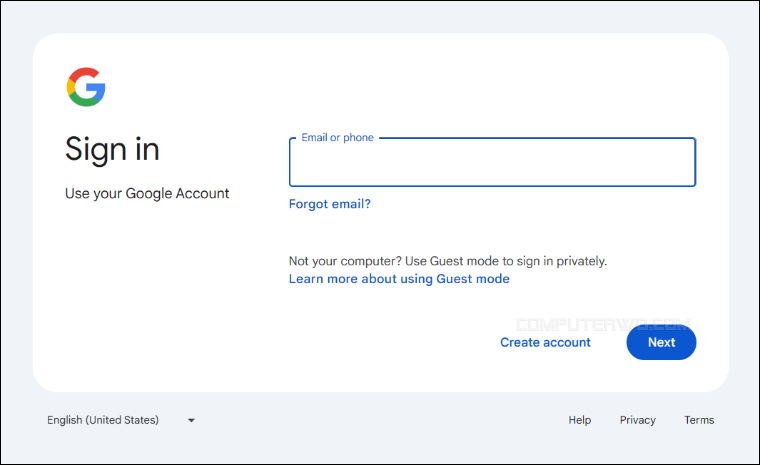760x465 pixels.
Task: Open the Terms link in footer
Action: (699, 420)
